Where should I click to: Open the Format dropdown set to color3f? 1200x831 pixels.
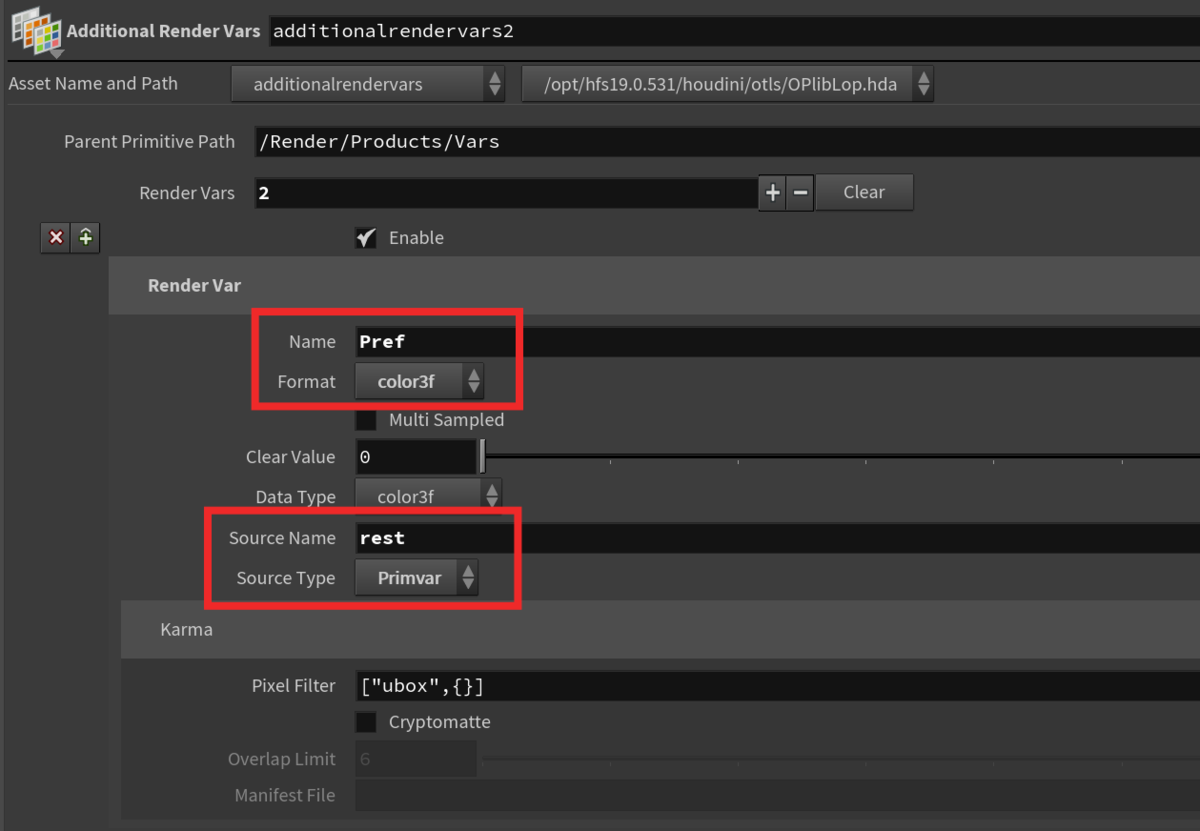click(x=419, y=381)
